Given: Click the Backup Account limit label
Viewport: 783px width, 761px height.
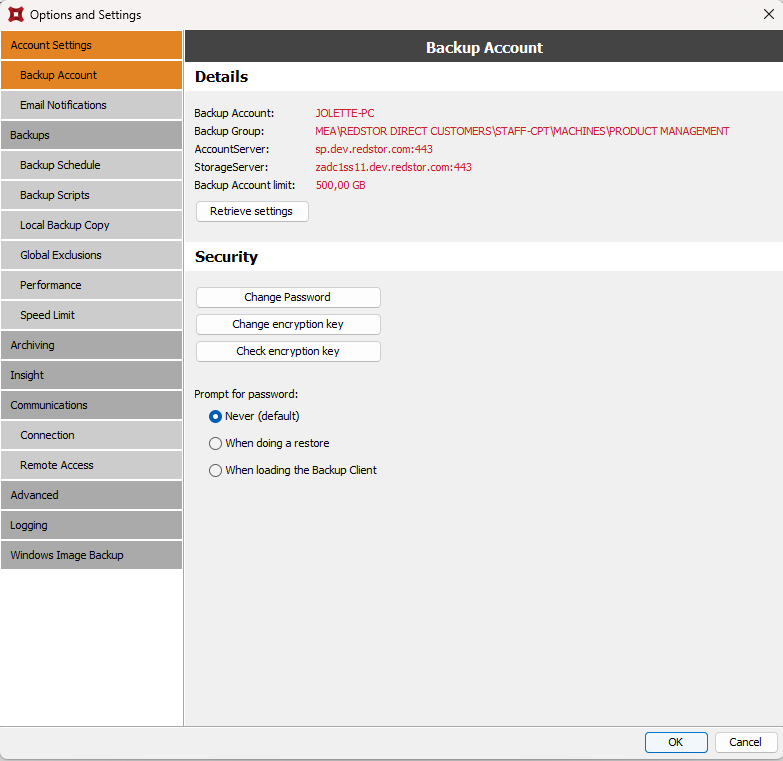Looking at the screenshot, I should pyautogui.click(x=245, y=185).
